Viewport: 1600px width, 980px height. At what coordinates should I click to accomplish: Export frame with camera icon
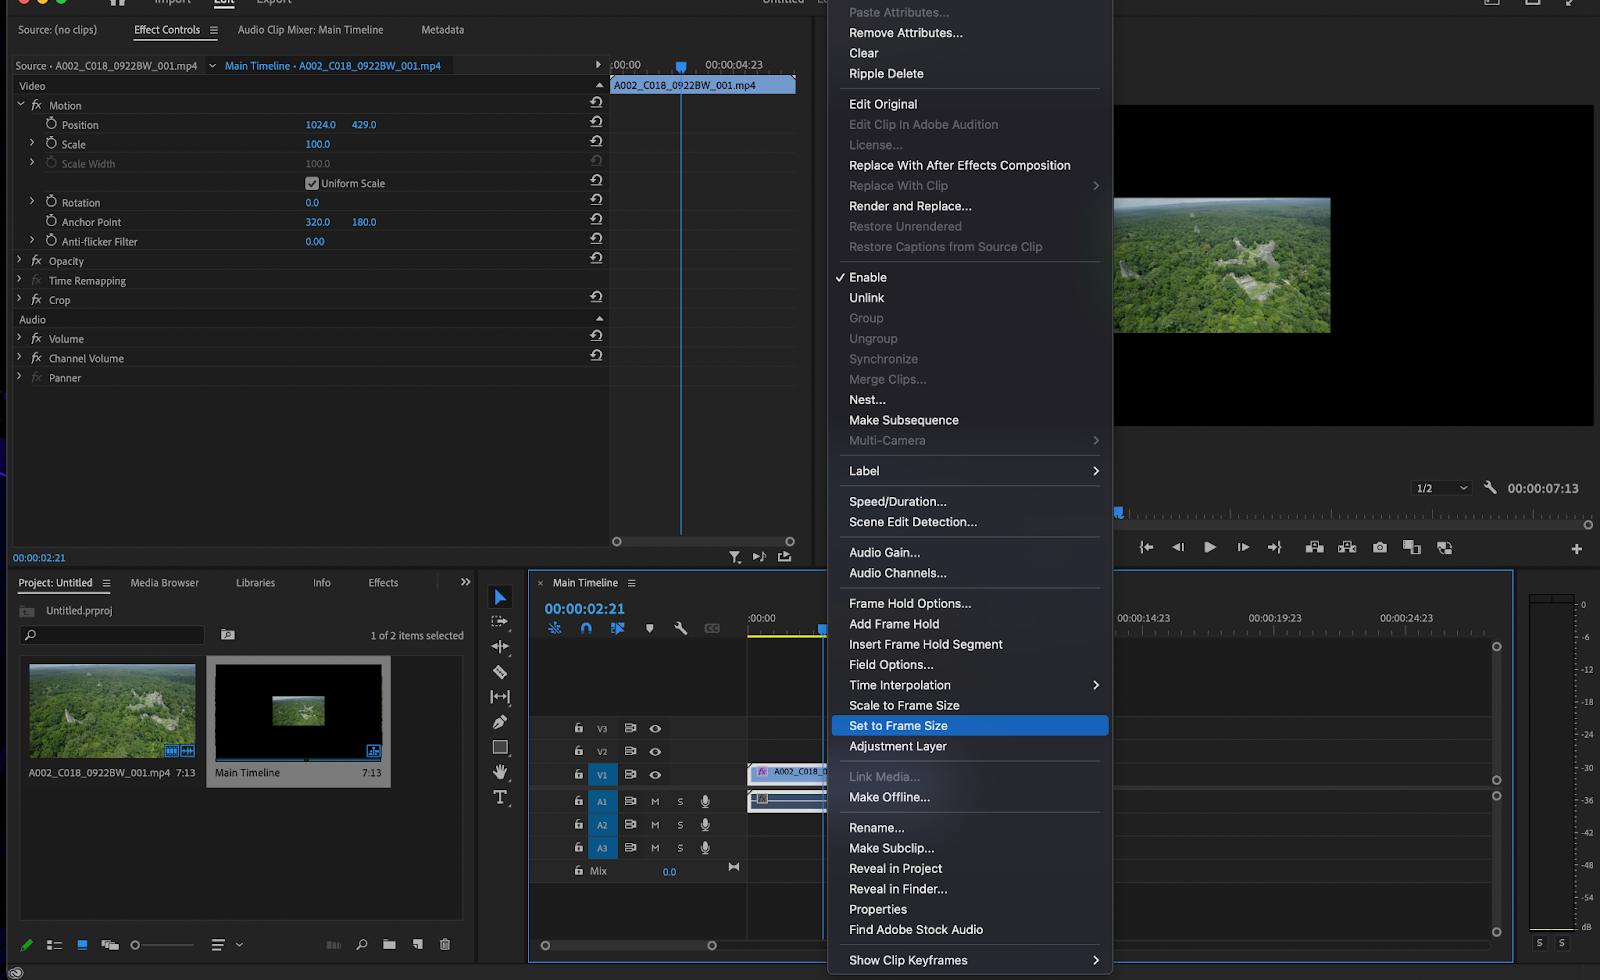[x=1380, y=548]
